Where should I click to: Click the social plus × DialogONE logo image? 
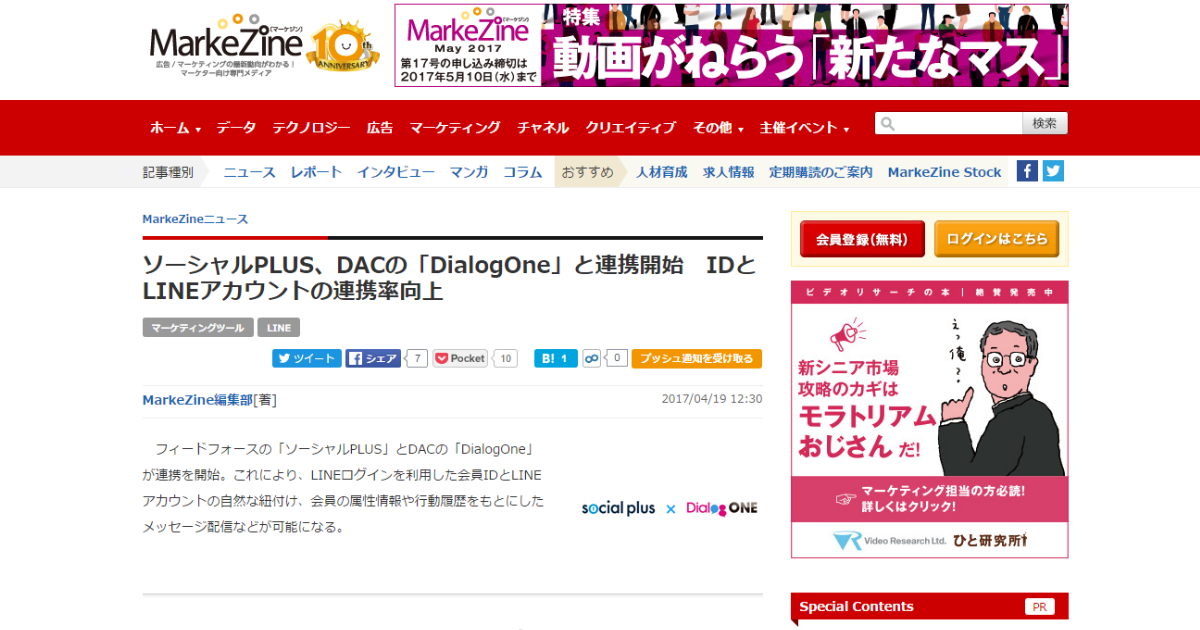click(670, 508)
